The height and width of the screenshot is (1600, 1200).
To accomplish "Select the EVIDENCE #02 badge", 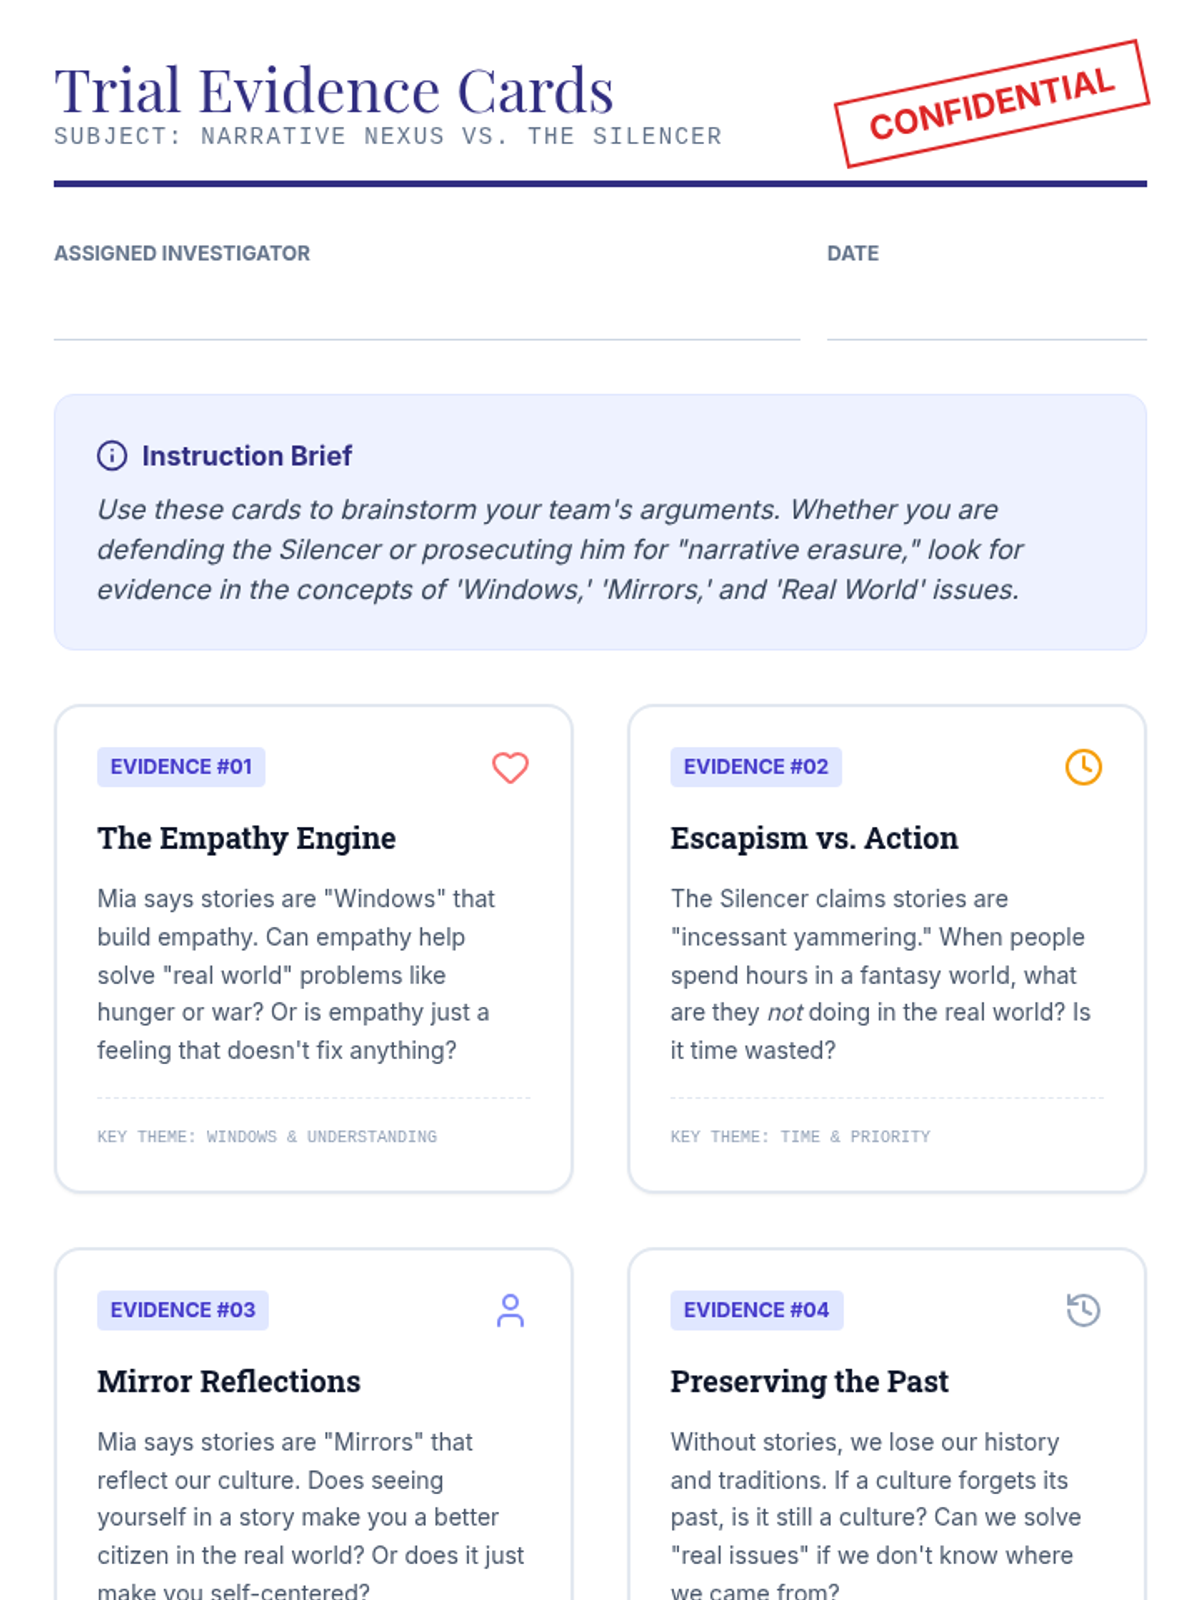I will pyautogui.click(x=755, y=767).
